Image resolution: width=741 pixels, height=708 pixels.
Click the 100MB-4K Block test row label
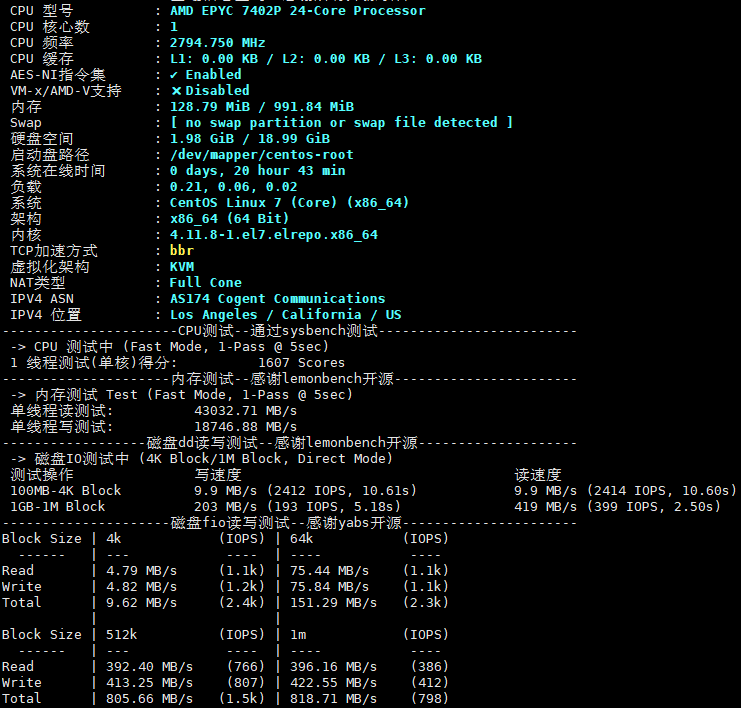tap(65, 491)
